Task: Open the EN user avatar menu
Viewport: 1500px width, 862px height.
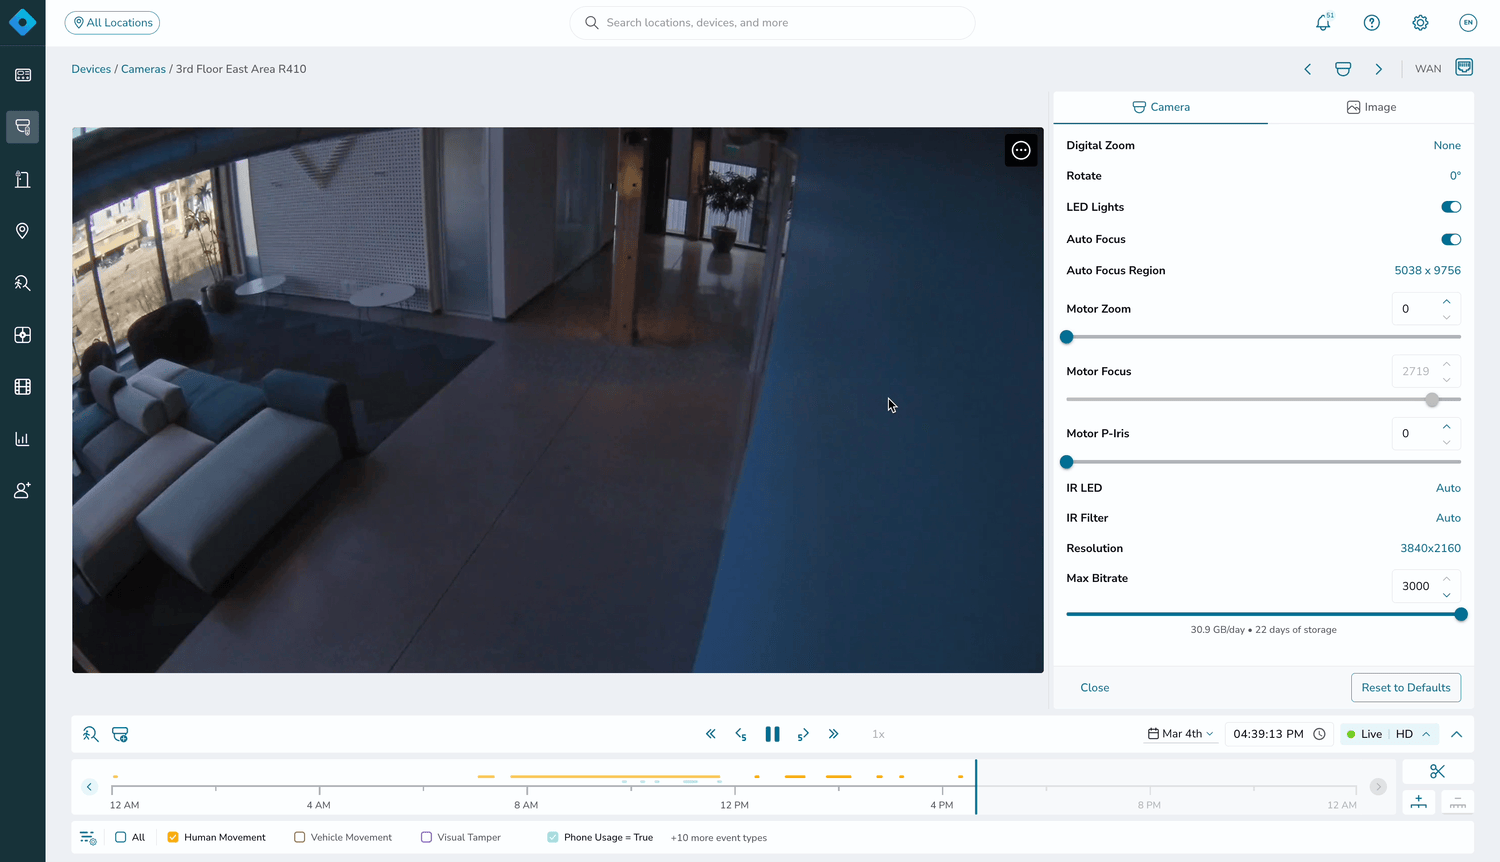Action: pyautogui.click(x=1468, y=22)
